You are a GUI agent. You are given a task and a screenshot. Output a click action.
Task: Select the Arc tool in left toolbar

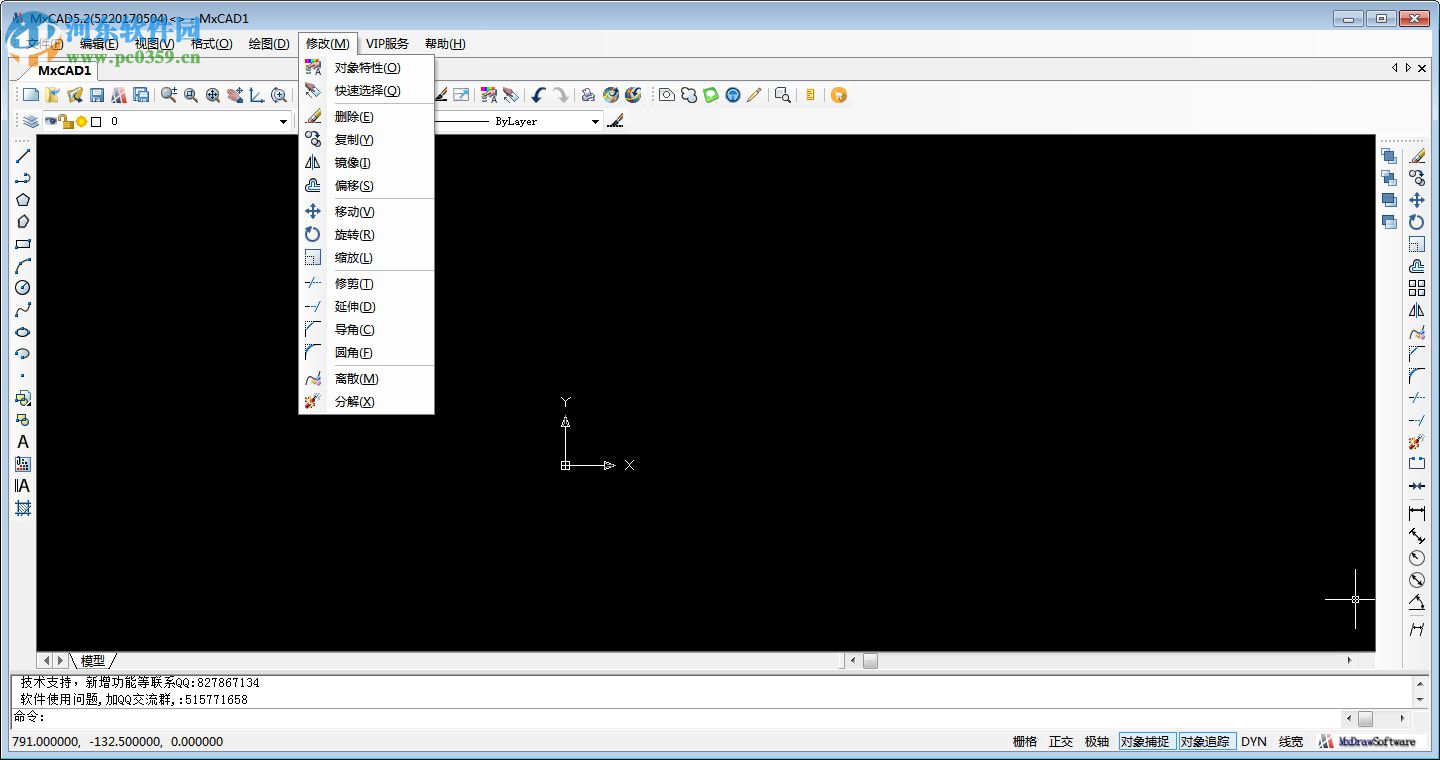coord(22,266)
